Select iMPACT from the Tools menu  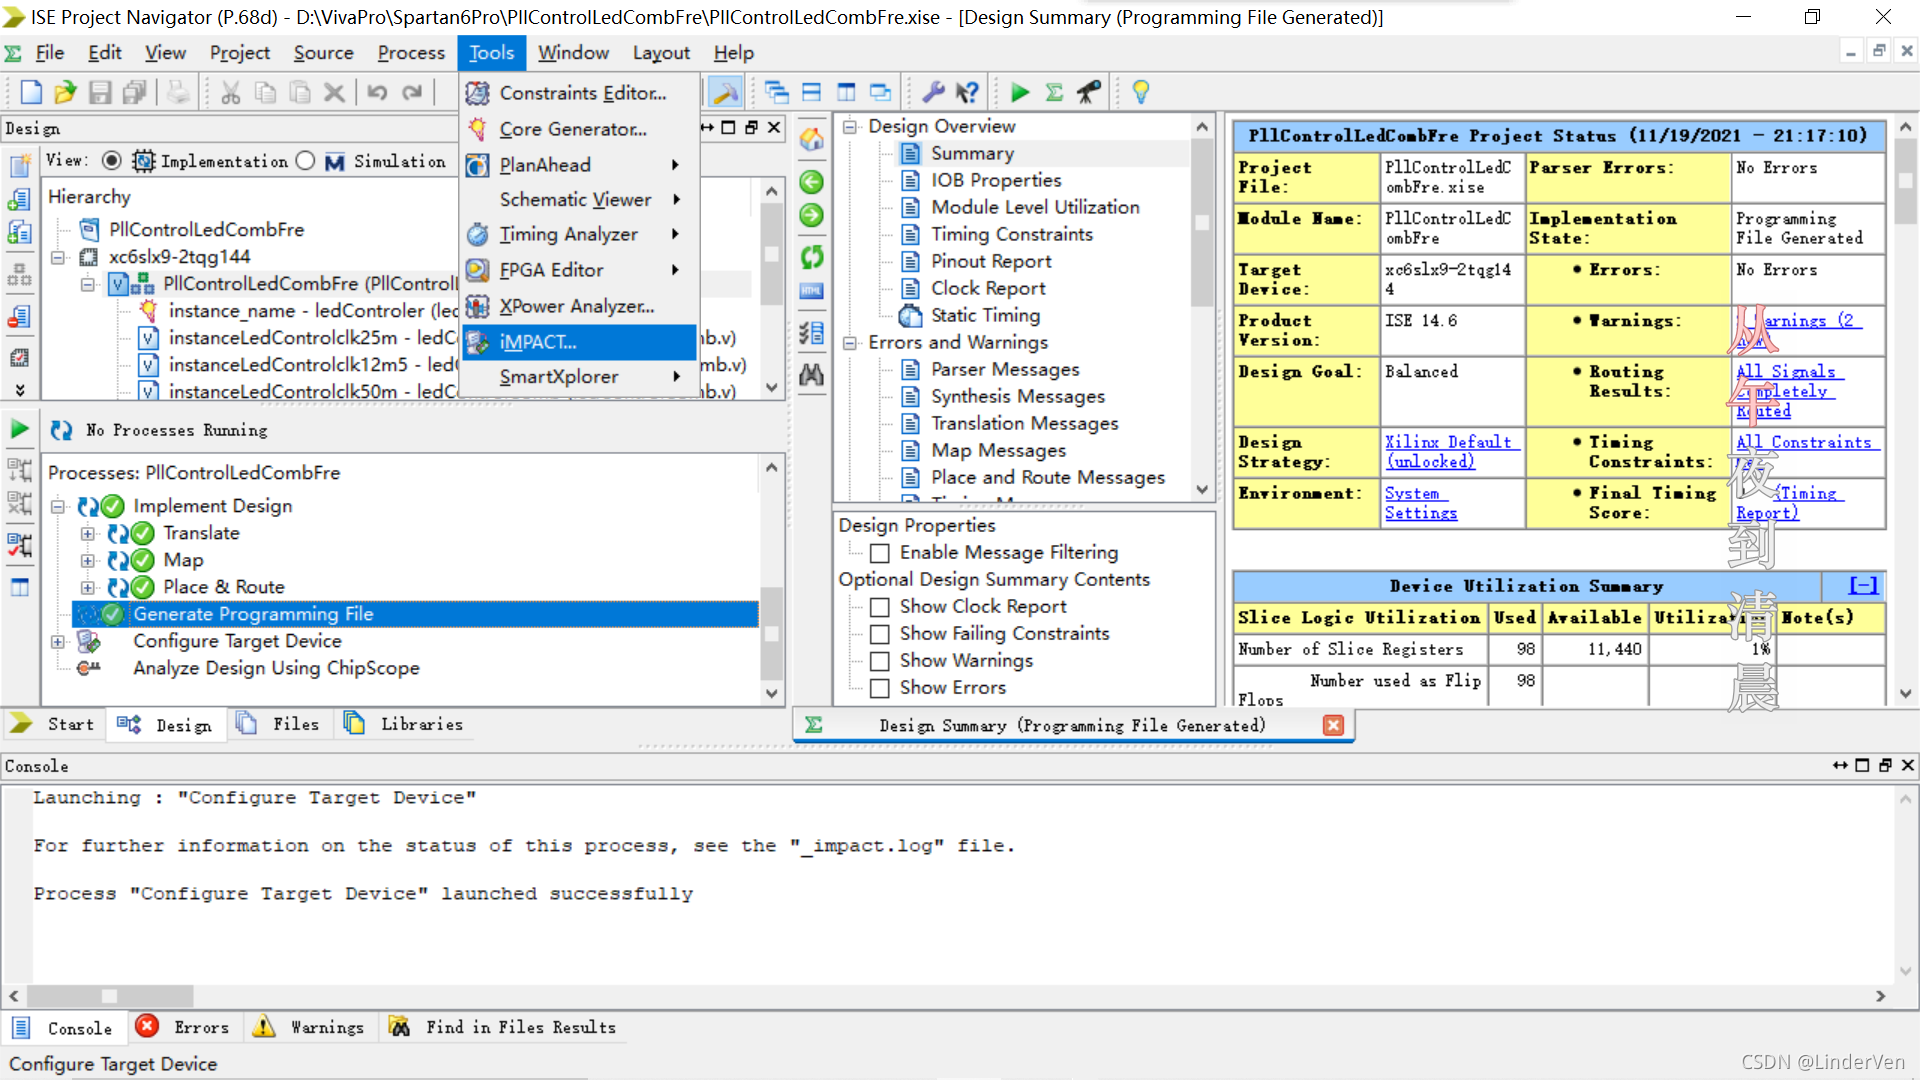[x=538, y=342]
